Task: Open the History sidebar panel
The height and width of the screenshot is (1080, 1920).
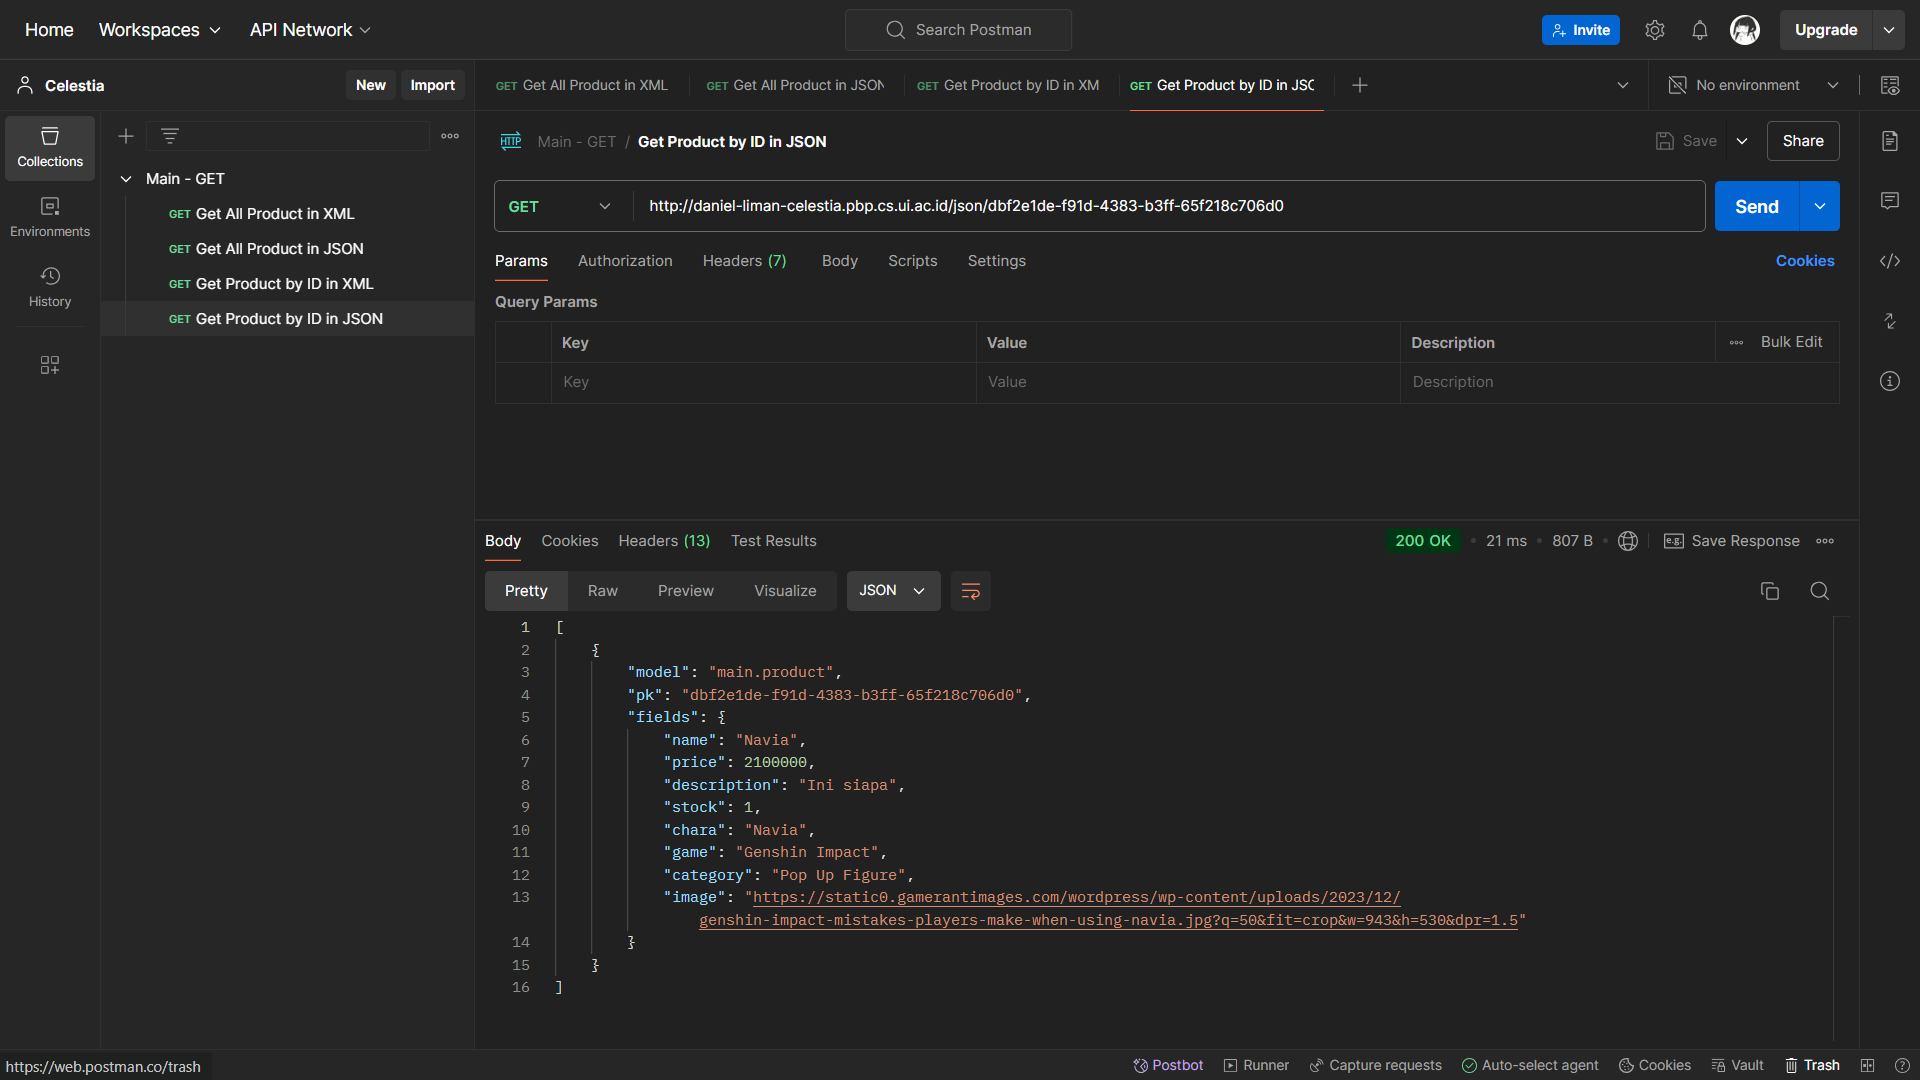Action: [x=50, y=286]
